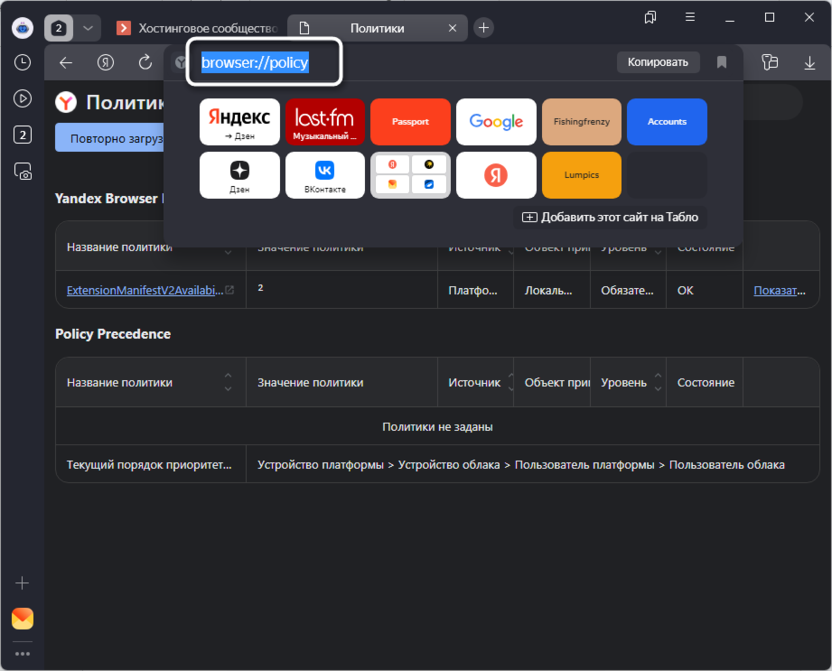Screen dimensions: 832x671
Task: Open ВКонтакте tile
Action: [x=325, y=175]
